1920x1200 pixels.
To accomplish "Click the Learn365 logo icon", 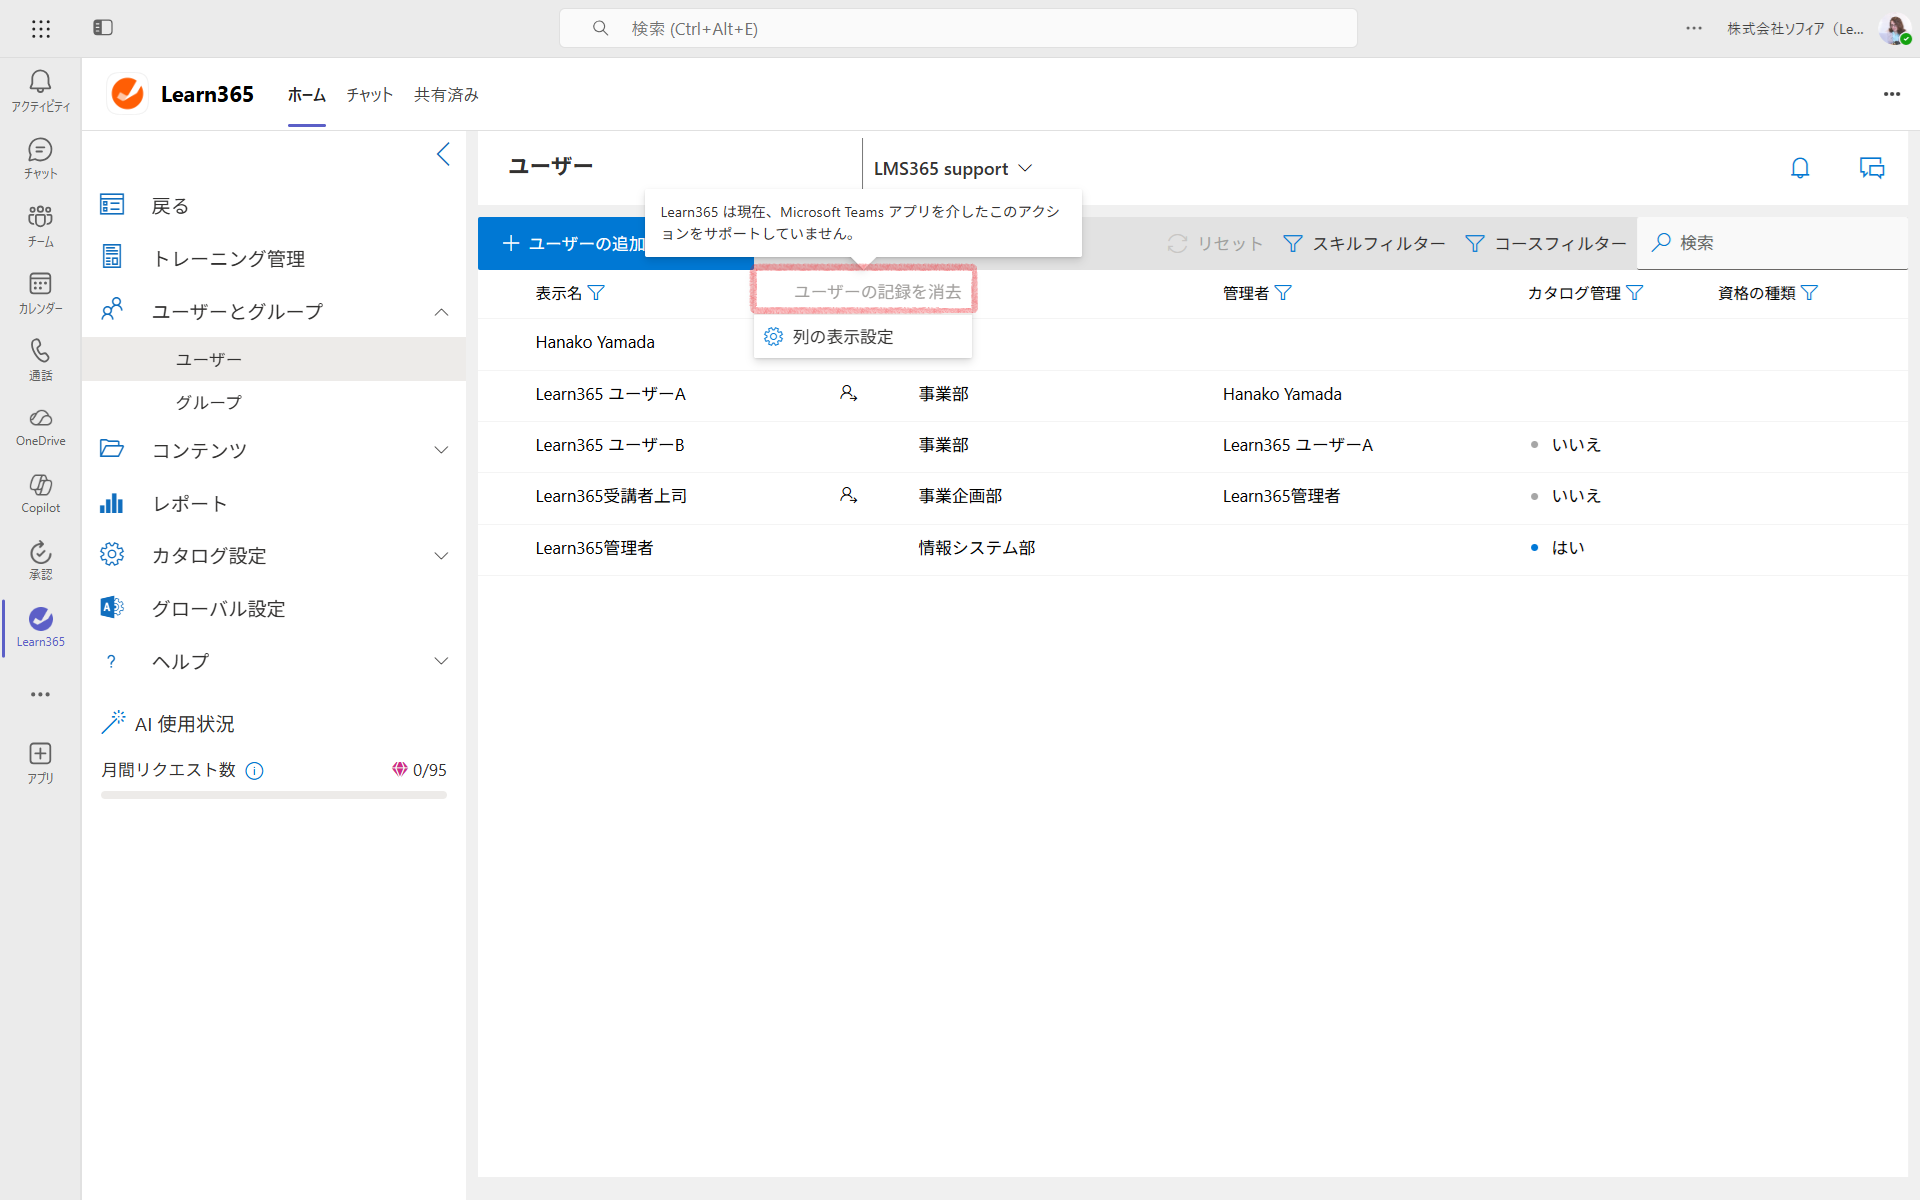I will click(x=128, y=94).
